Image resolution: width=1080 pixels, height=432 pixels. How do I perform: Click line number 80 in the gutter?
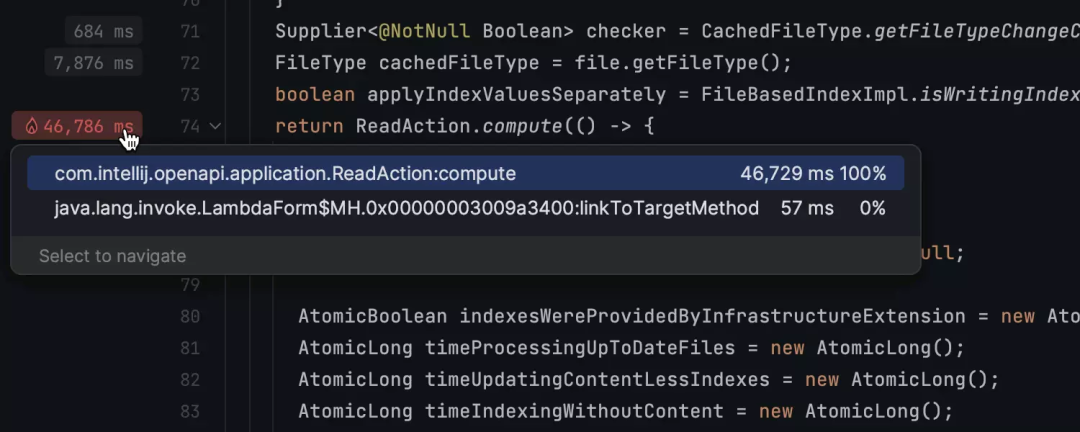[x=190, y=316]
